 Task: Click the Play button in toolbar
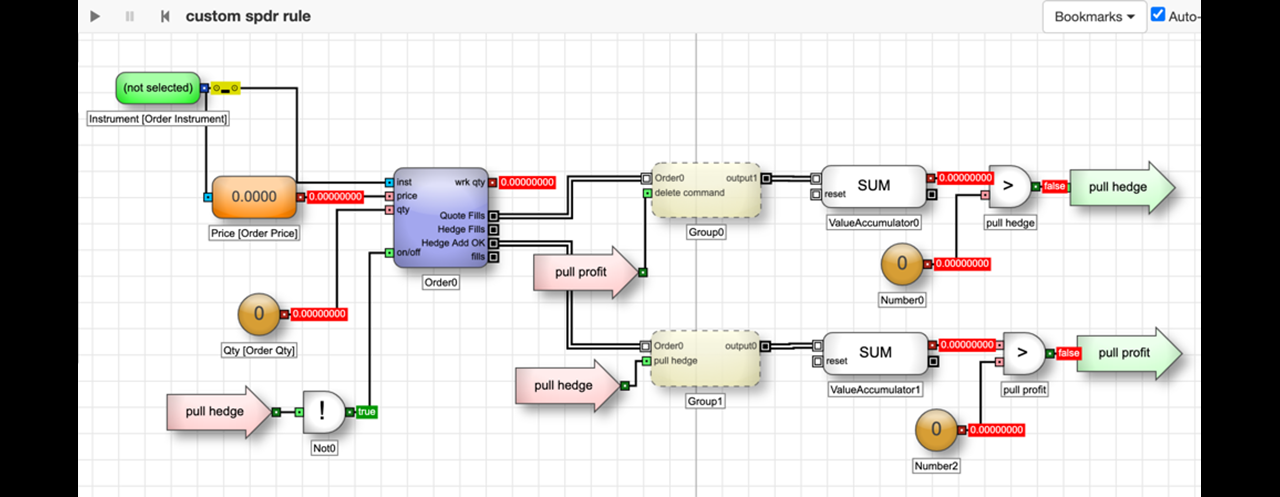(95, 16)
